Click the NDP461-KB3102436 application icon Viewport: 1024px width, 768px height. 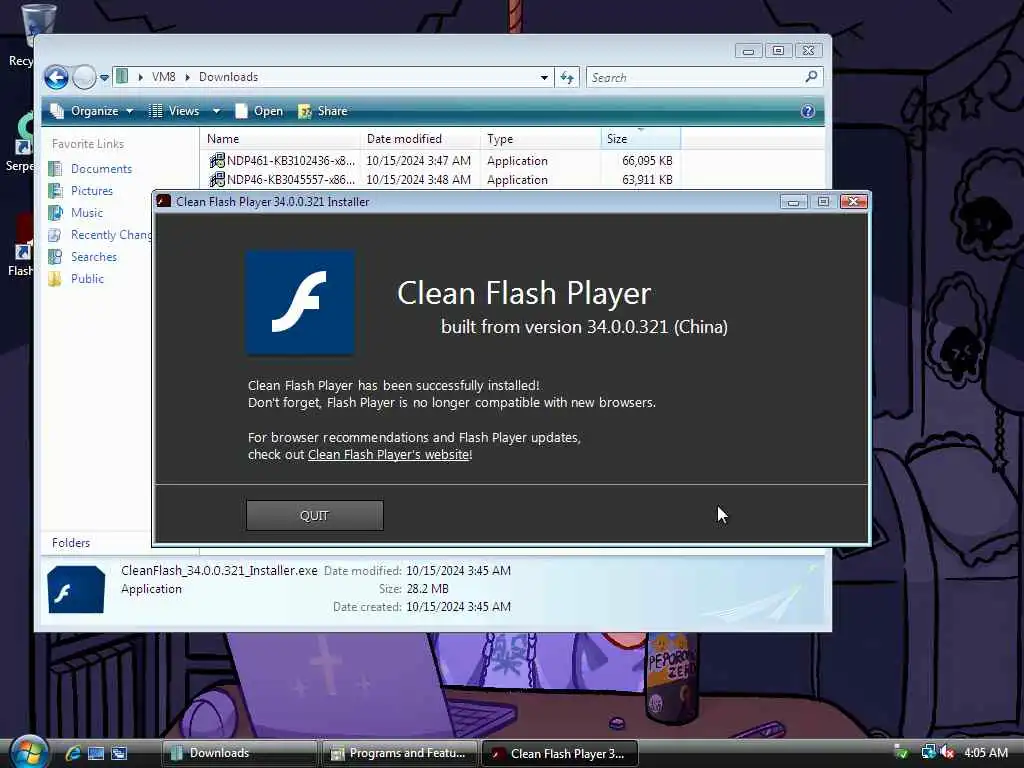coord(217,160)
